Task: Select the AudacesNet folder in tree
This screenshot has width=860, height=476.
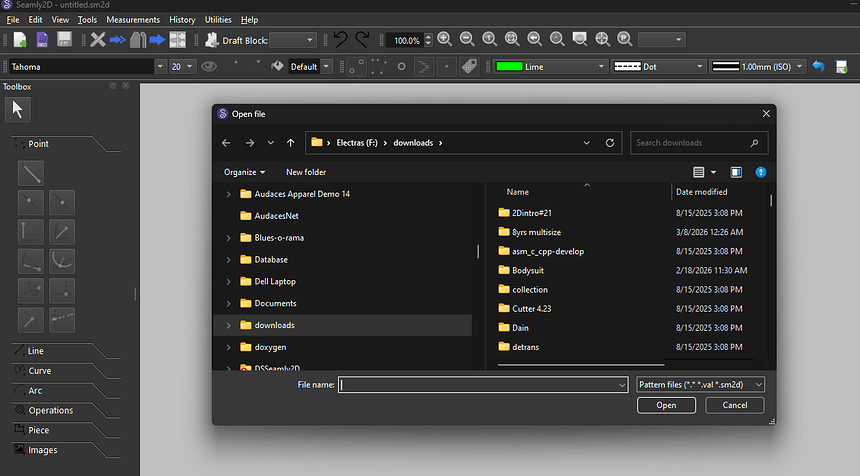Action: point(276,216)
